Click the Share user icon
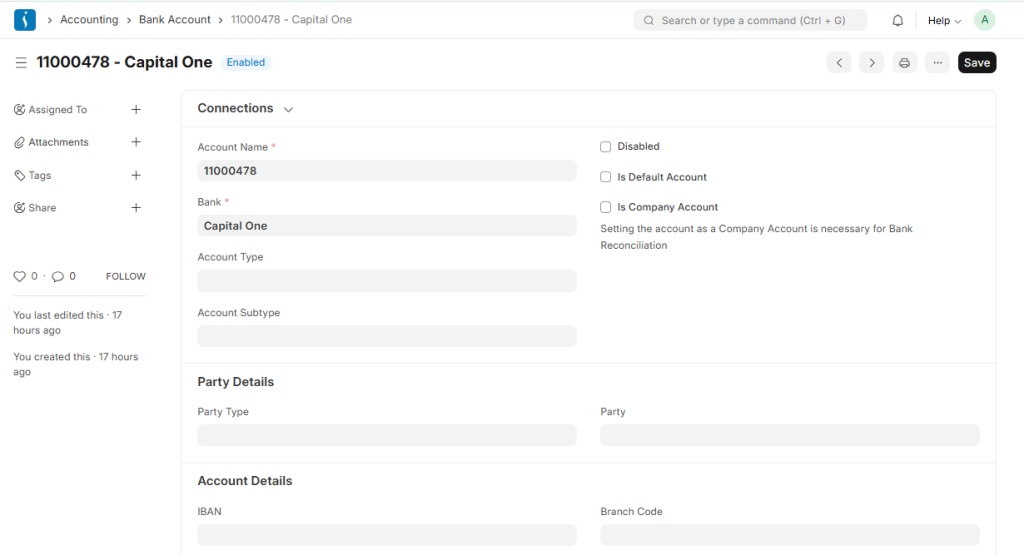1024x555 pixels. point(20,208)
